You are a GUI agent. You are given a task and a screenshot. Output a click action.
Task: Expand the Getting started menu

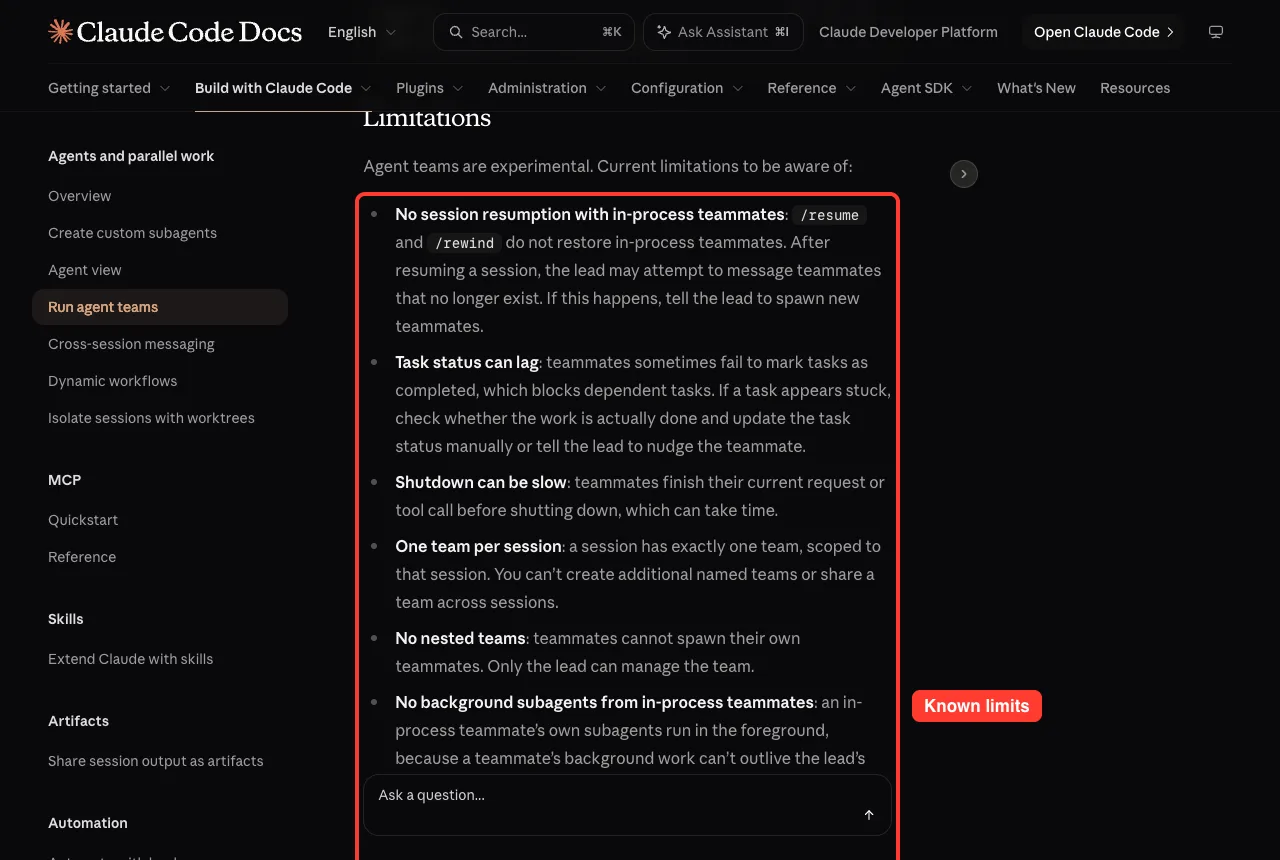coord(109,88)
